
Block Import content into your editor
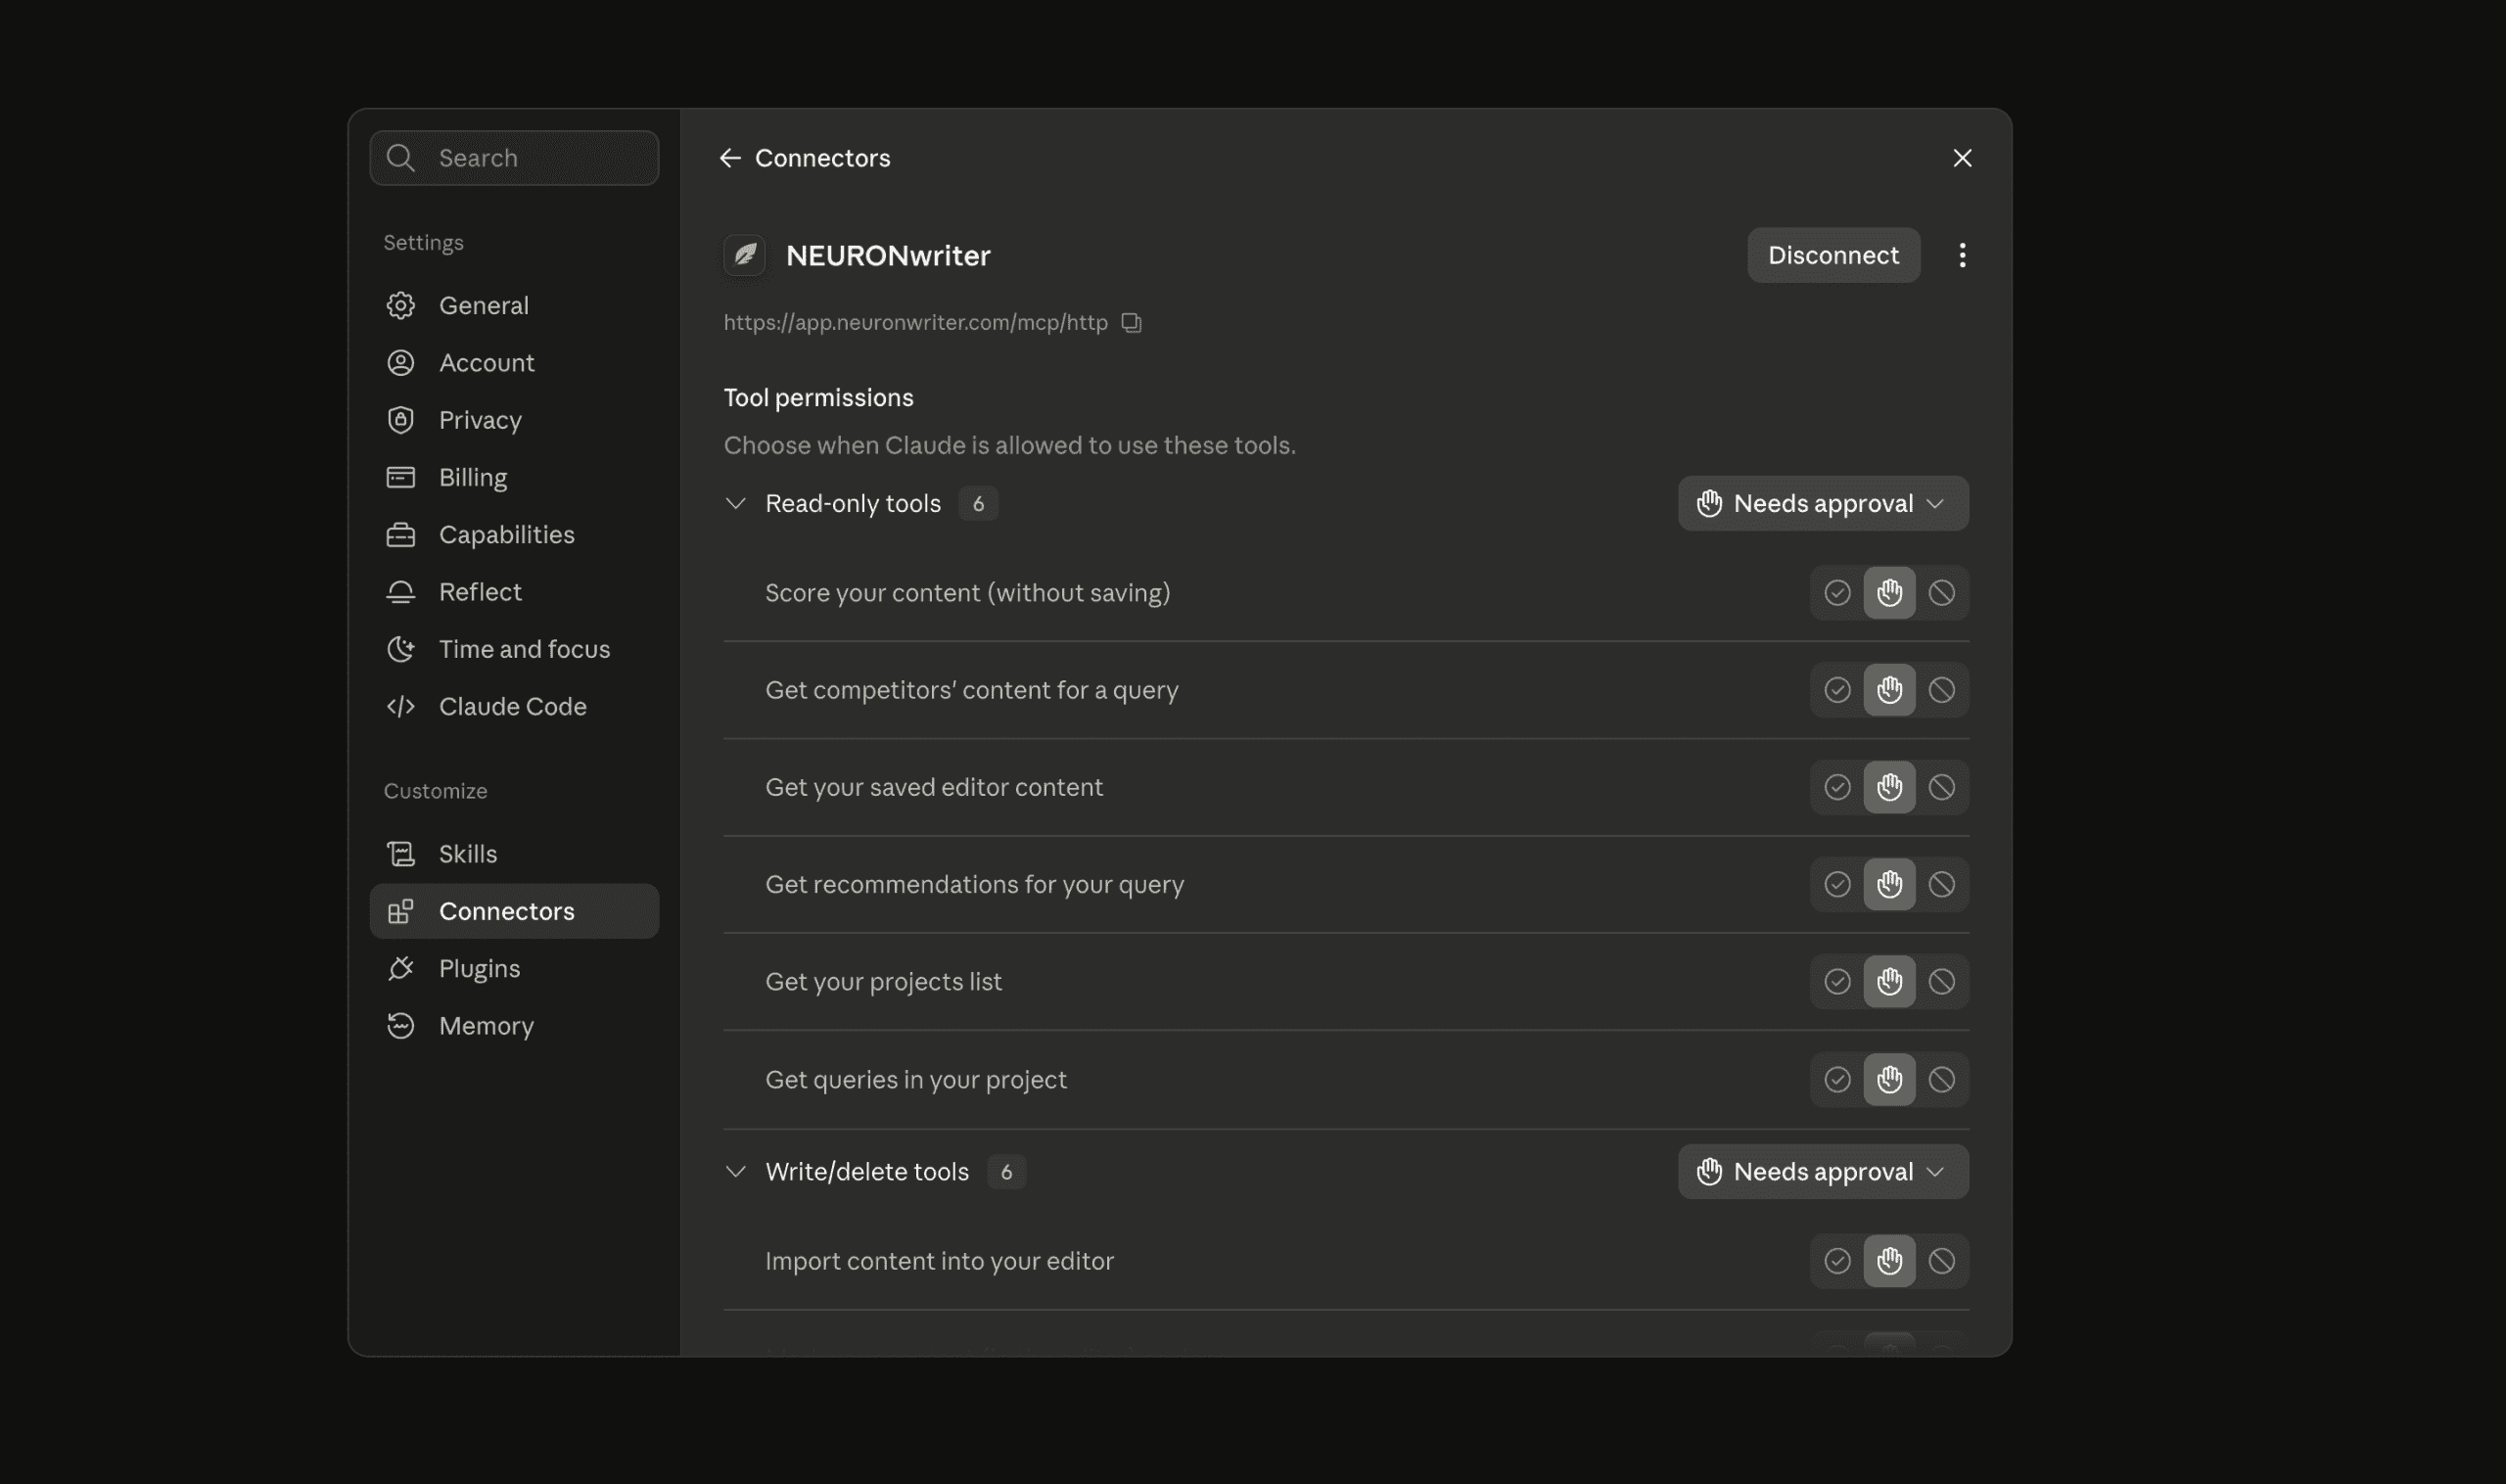(x=1941, y=1261)
